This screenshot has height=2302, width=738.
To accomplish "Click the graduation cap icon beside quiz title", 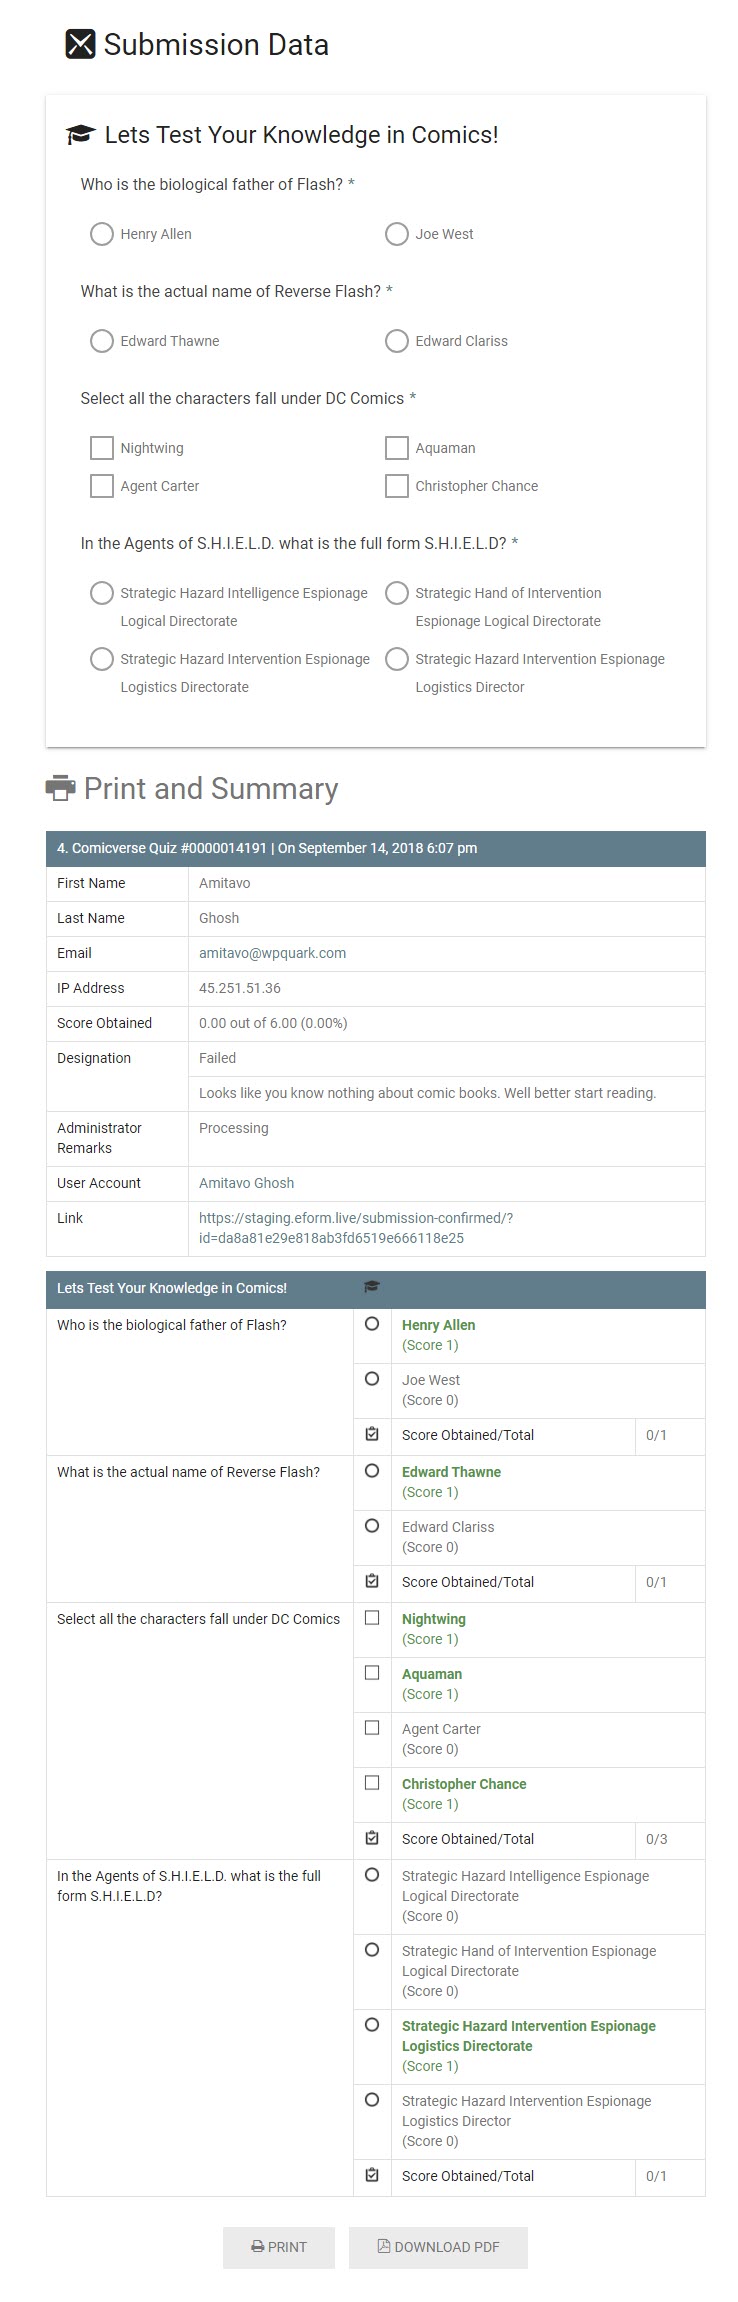I will 80,135.
